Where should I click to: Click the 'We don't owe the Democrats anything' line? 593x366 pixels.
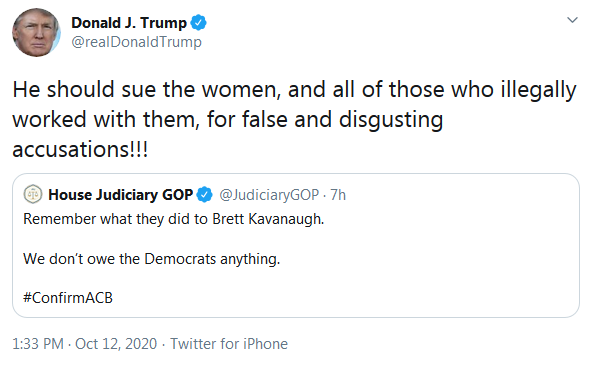pos(152,259)
